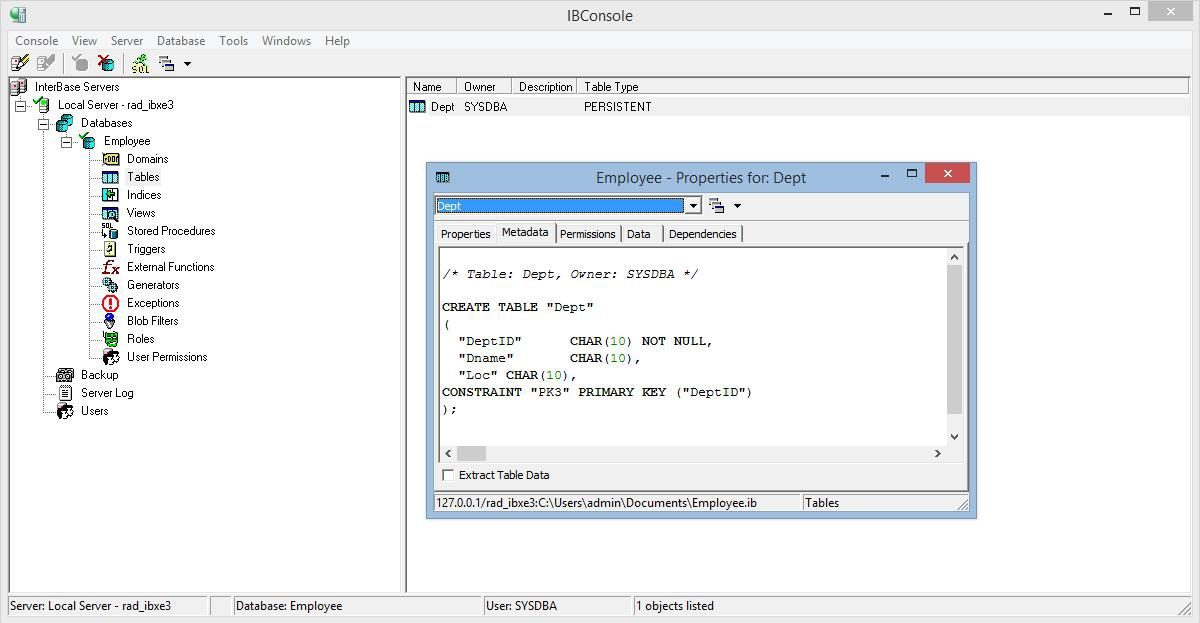Select the Generators node icon
Viewport: 1200px width, 623px height.
point(110,285)
